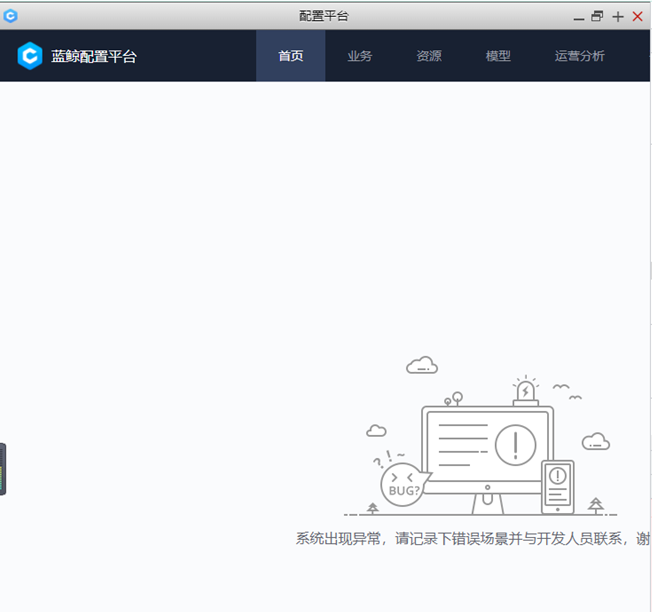Click the small widget on the left edge
This screenshot has height=612, width=652.
3,469
